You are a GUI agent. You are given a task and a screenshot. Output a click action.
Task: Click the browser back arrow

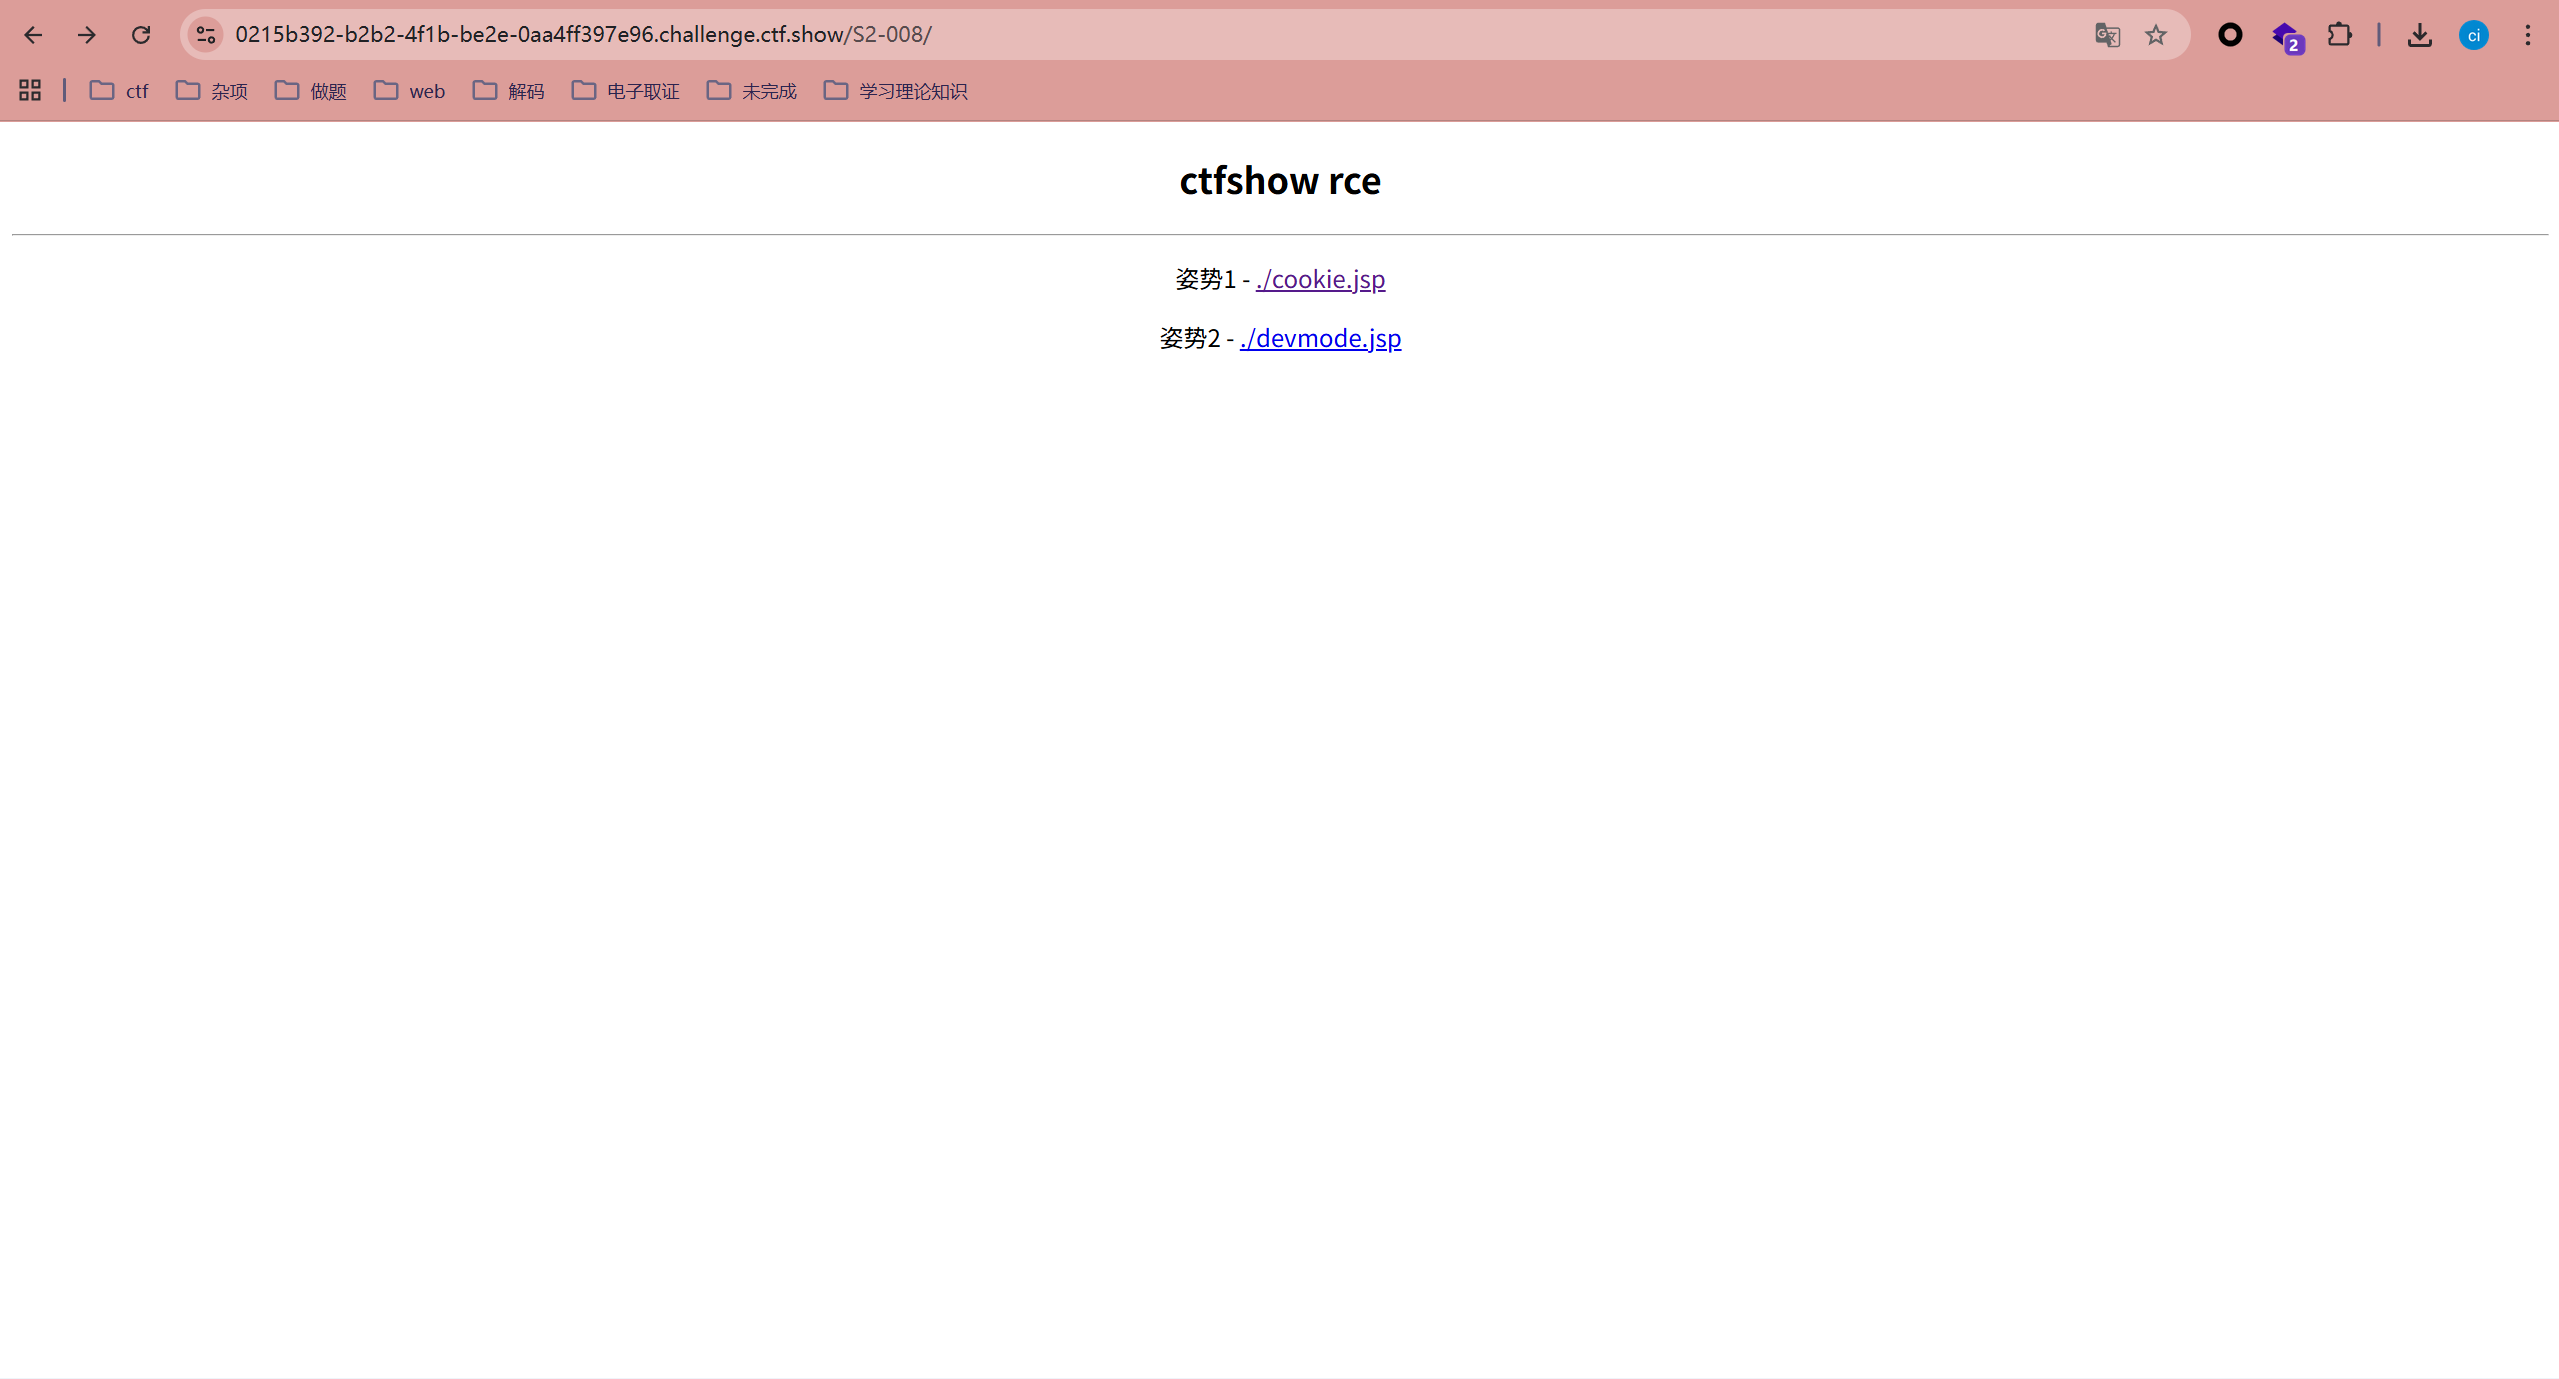point(33,35)
